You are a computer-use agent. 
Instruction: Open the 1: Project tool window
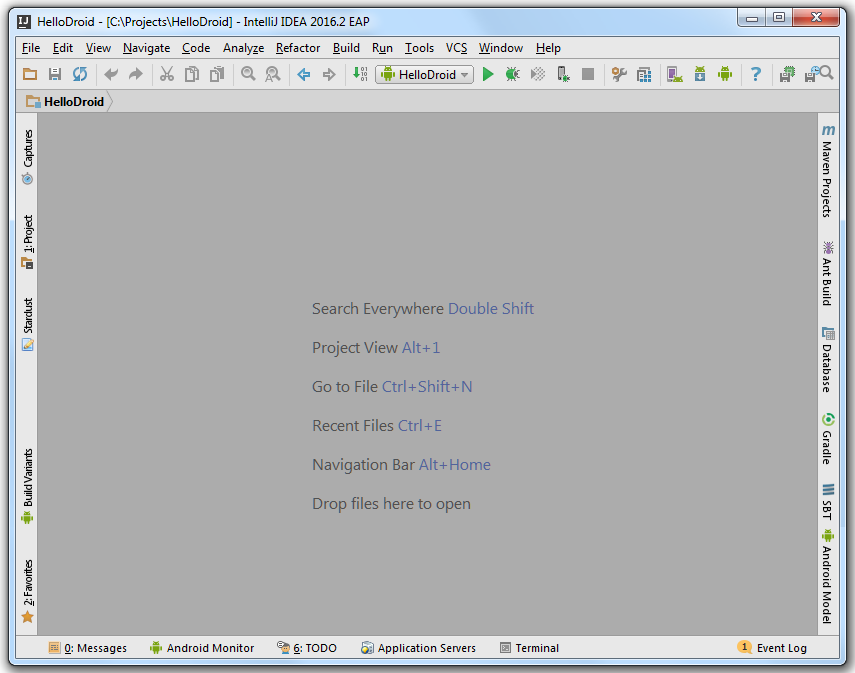coord(27,242)
